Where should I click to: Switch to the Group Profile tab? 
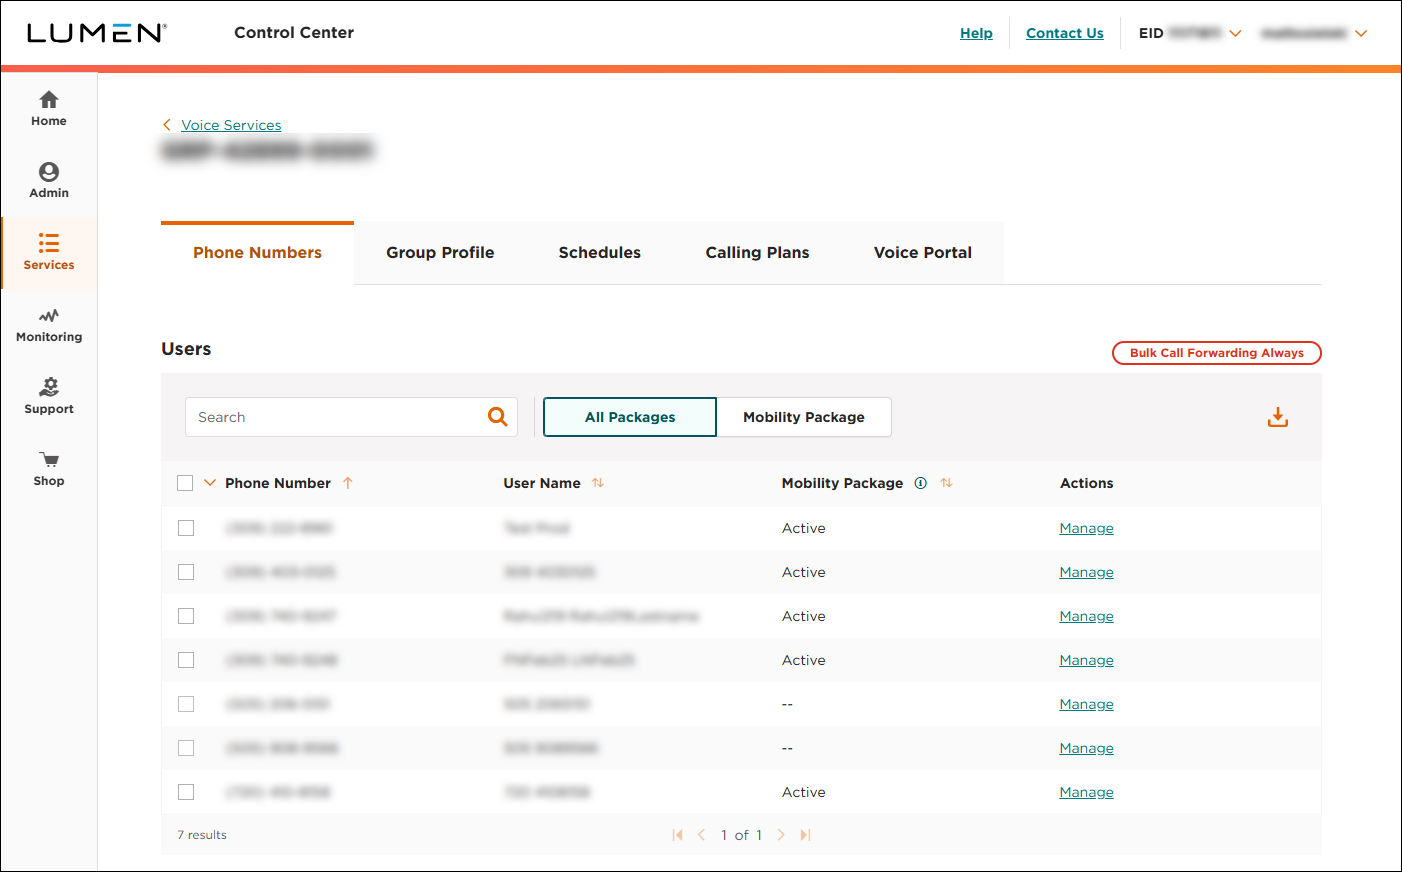(x=440, y=252)
